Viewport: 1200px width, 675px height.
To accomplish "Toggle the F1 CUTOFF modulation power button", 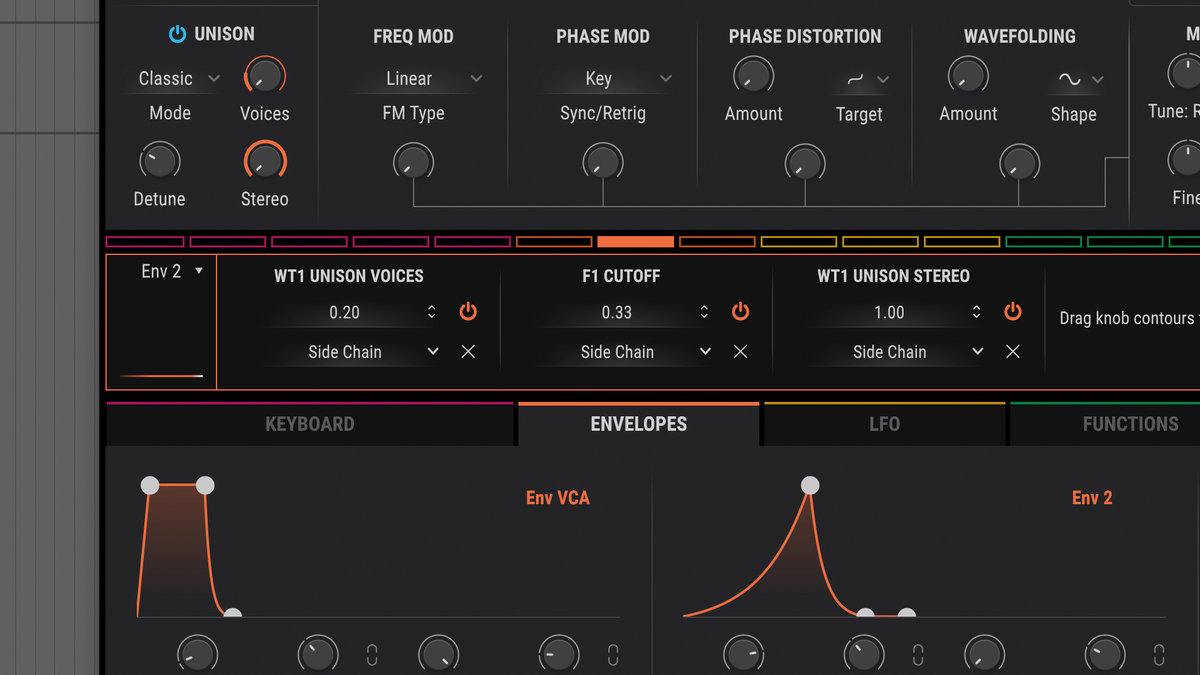I will (740, 311).
